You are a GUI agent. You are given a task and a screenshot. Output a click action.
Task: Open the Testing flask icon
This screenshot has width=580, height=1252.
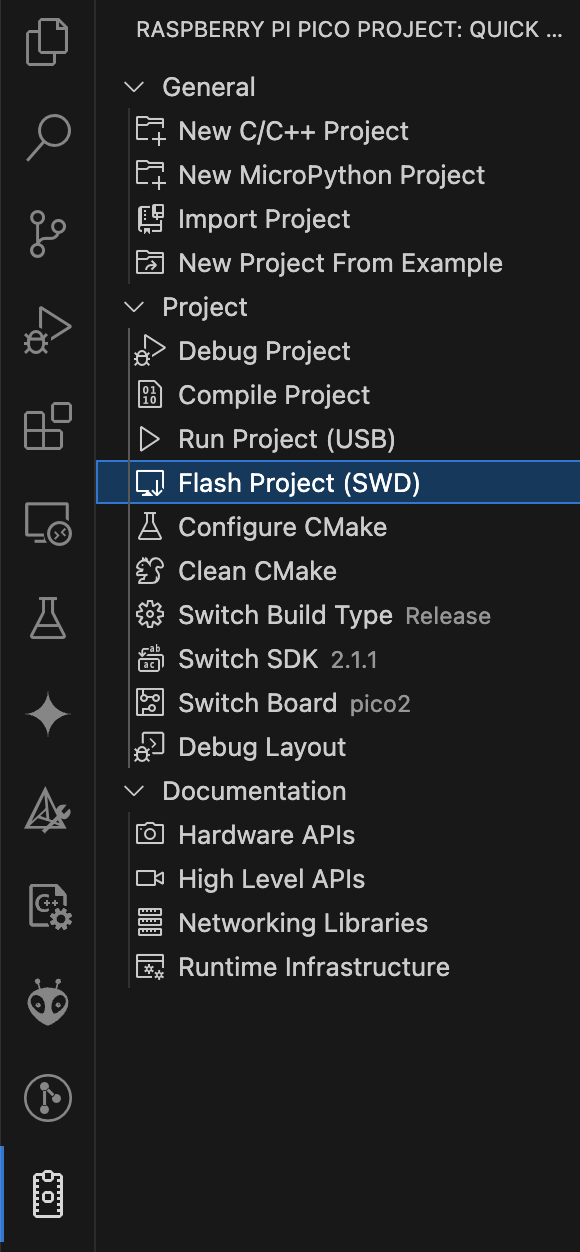[47, 618]
